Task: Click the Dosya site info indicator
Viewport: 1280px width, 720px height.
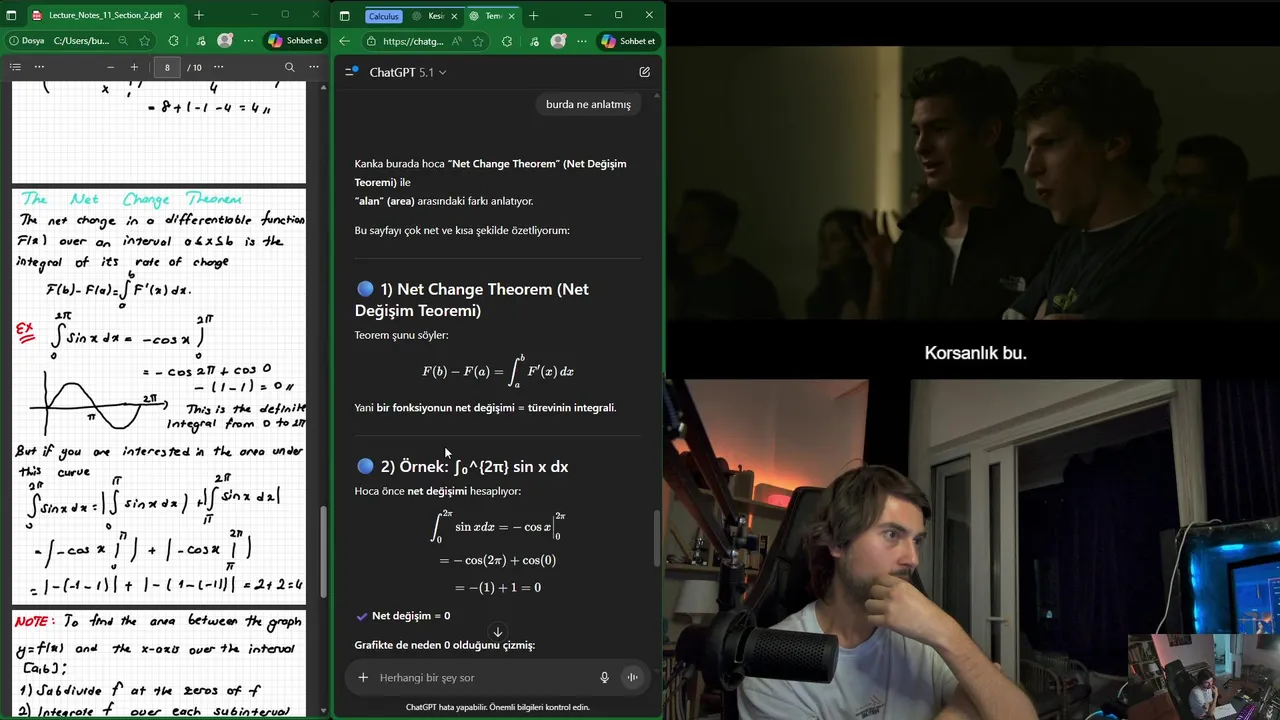Action: click(25, 41)
